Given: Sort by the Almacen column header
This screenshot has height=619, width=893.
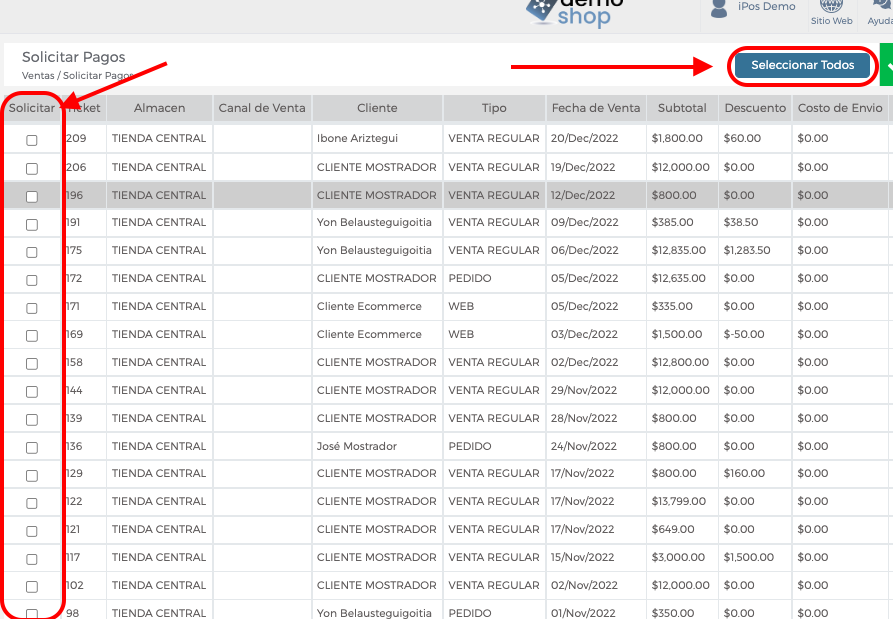Looking at the screenshot, I should [159, 108].
